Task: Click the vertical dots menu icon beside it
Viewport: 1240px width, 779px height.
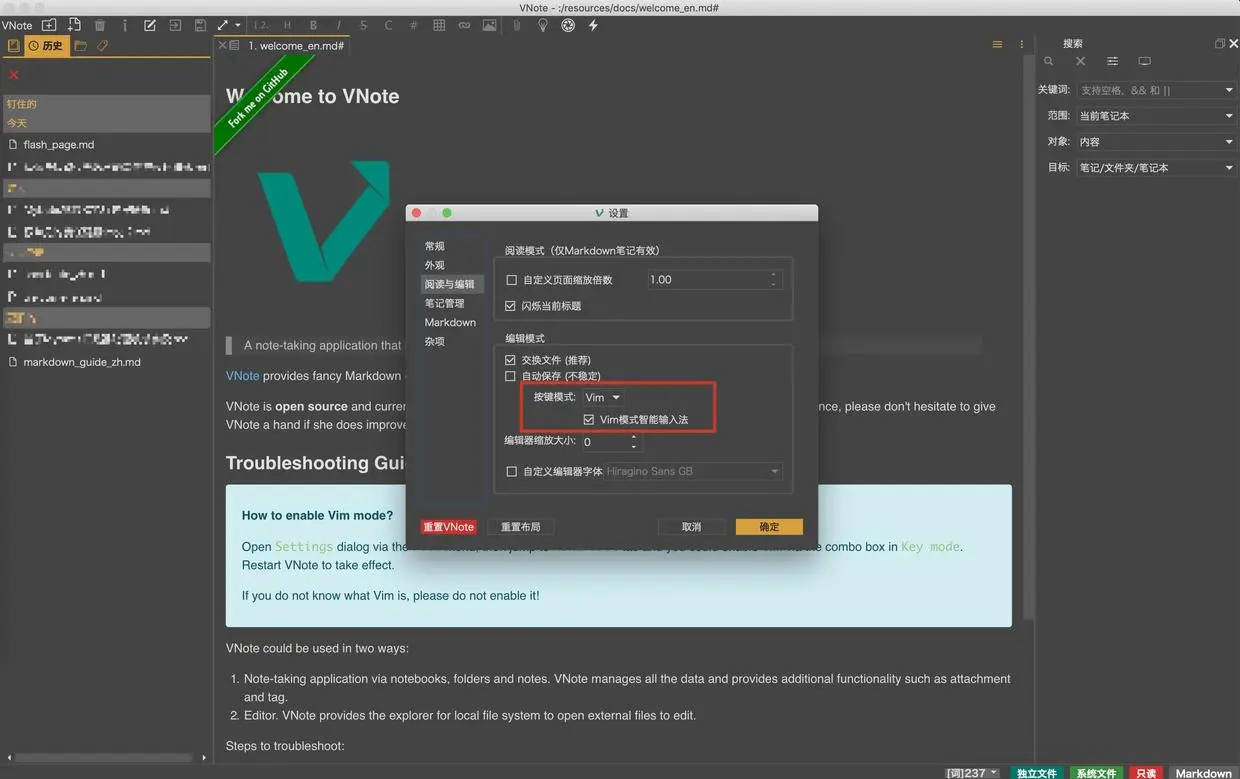Action: click(x=1021, y=45)
